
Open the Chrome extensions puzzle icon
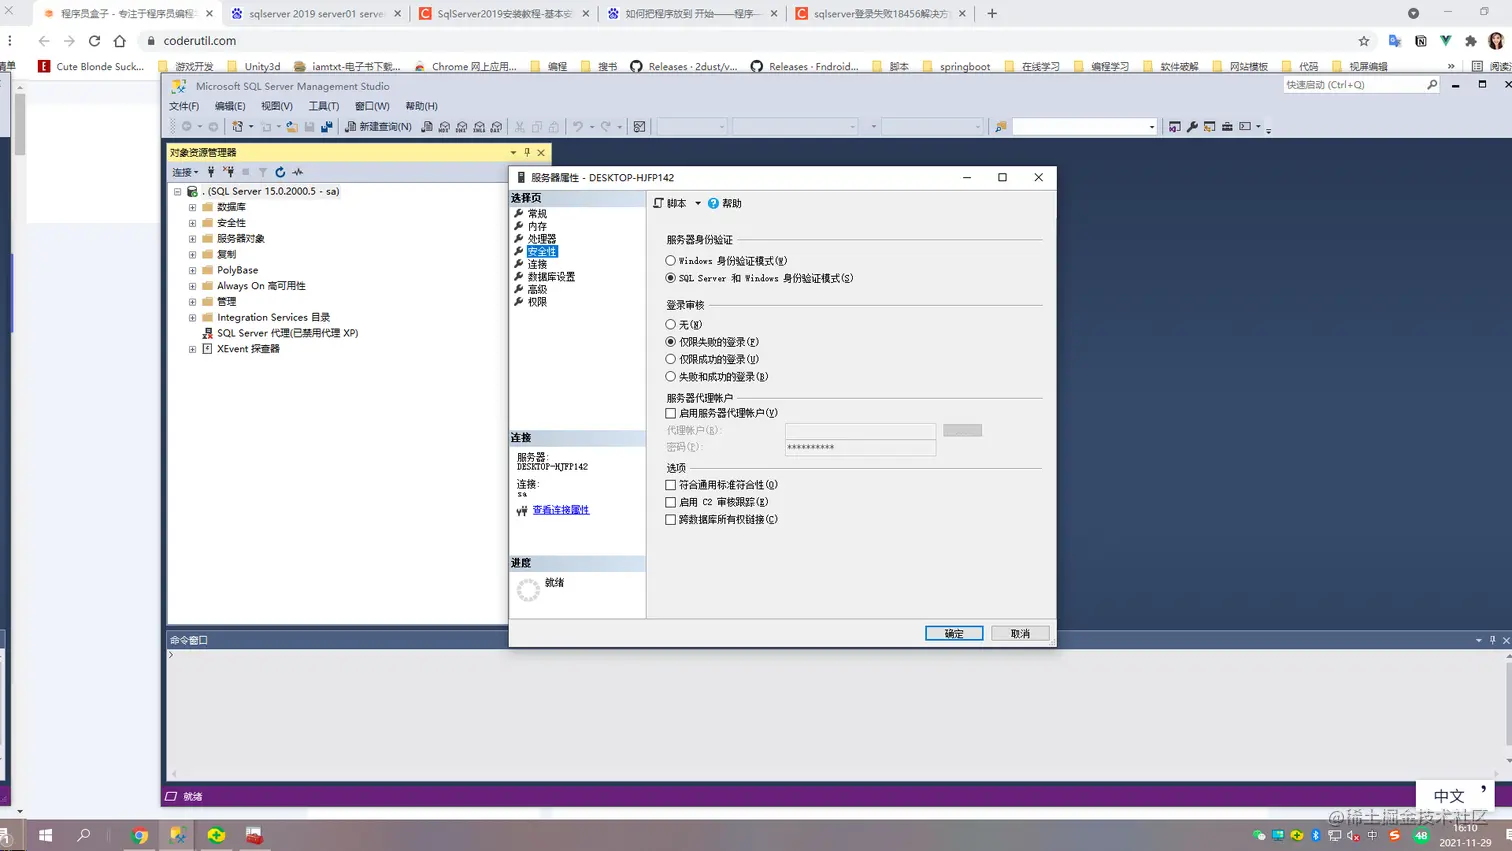pos(1471,41)
